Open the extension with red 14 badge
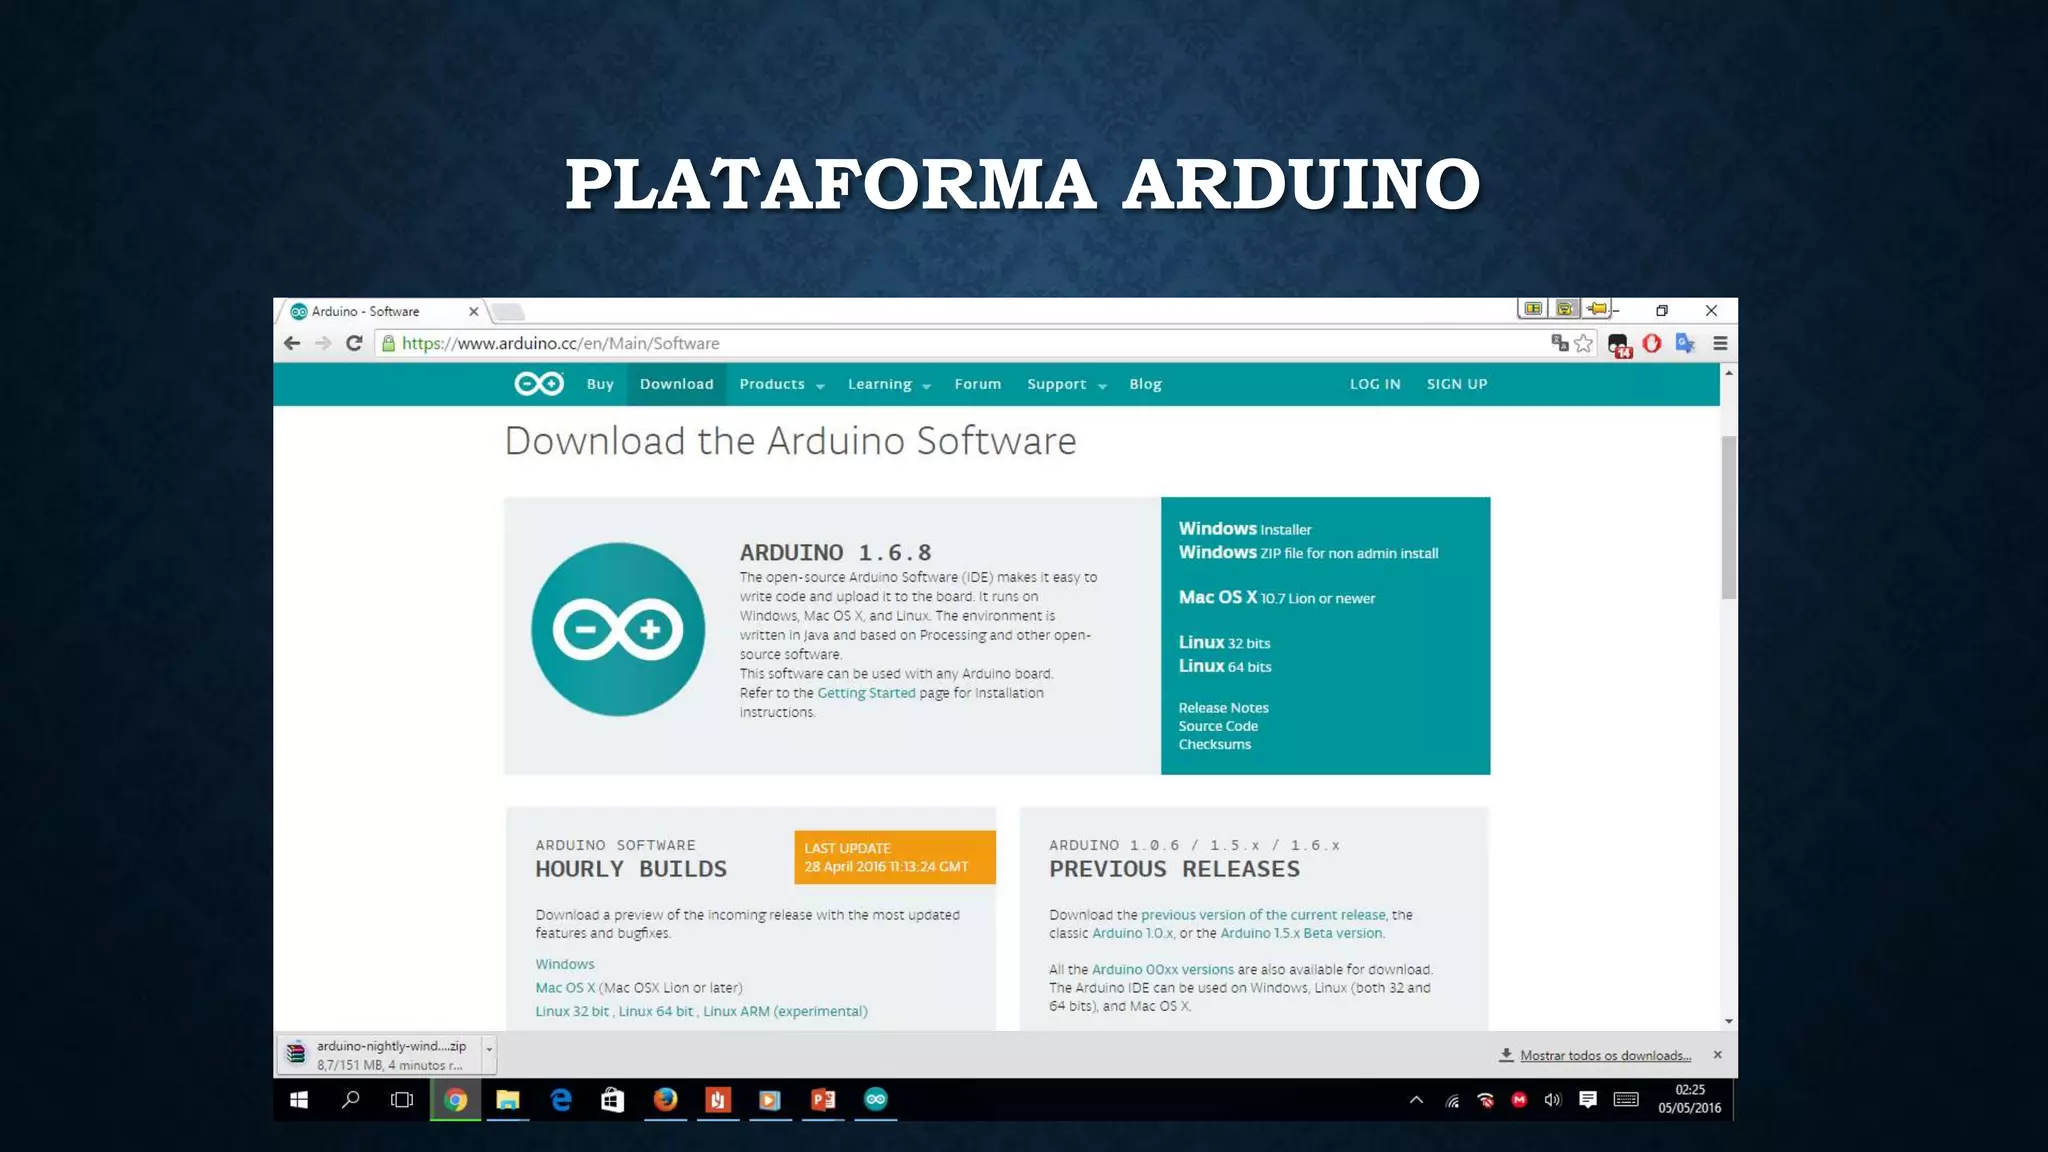 [x=1619, y=345]
